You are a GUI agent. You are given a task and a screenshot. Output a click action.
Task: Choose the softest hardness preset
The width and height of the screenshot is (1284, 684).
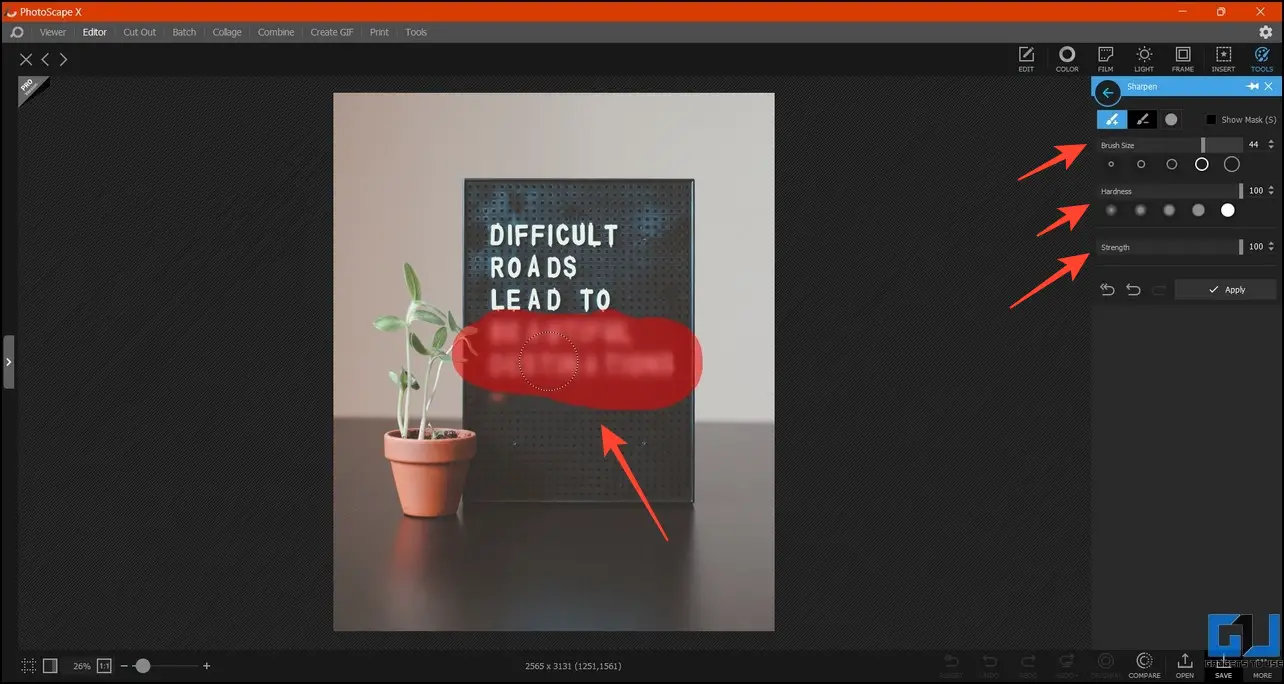point(1111,210)
